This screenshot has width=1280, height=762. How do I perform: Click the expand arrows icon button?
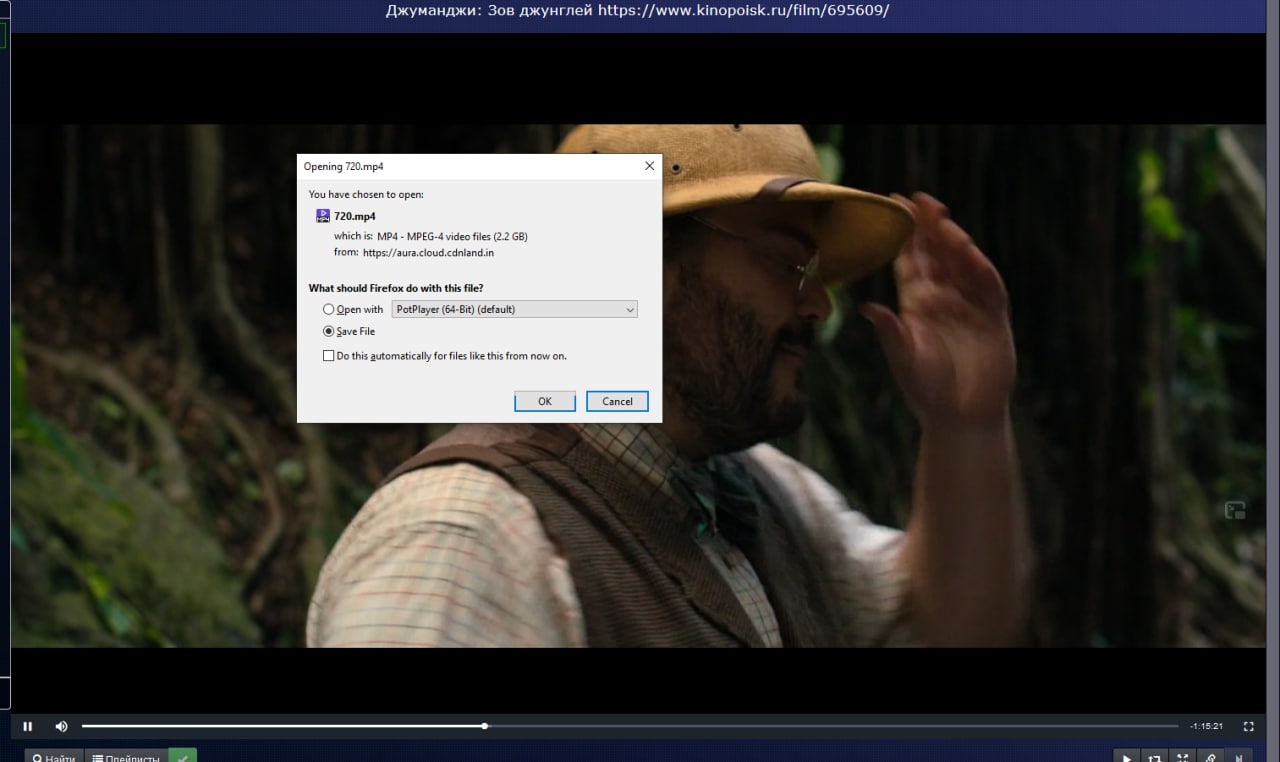click(x=1182, y=757)
